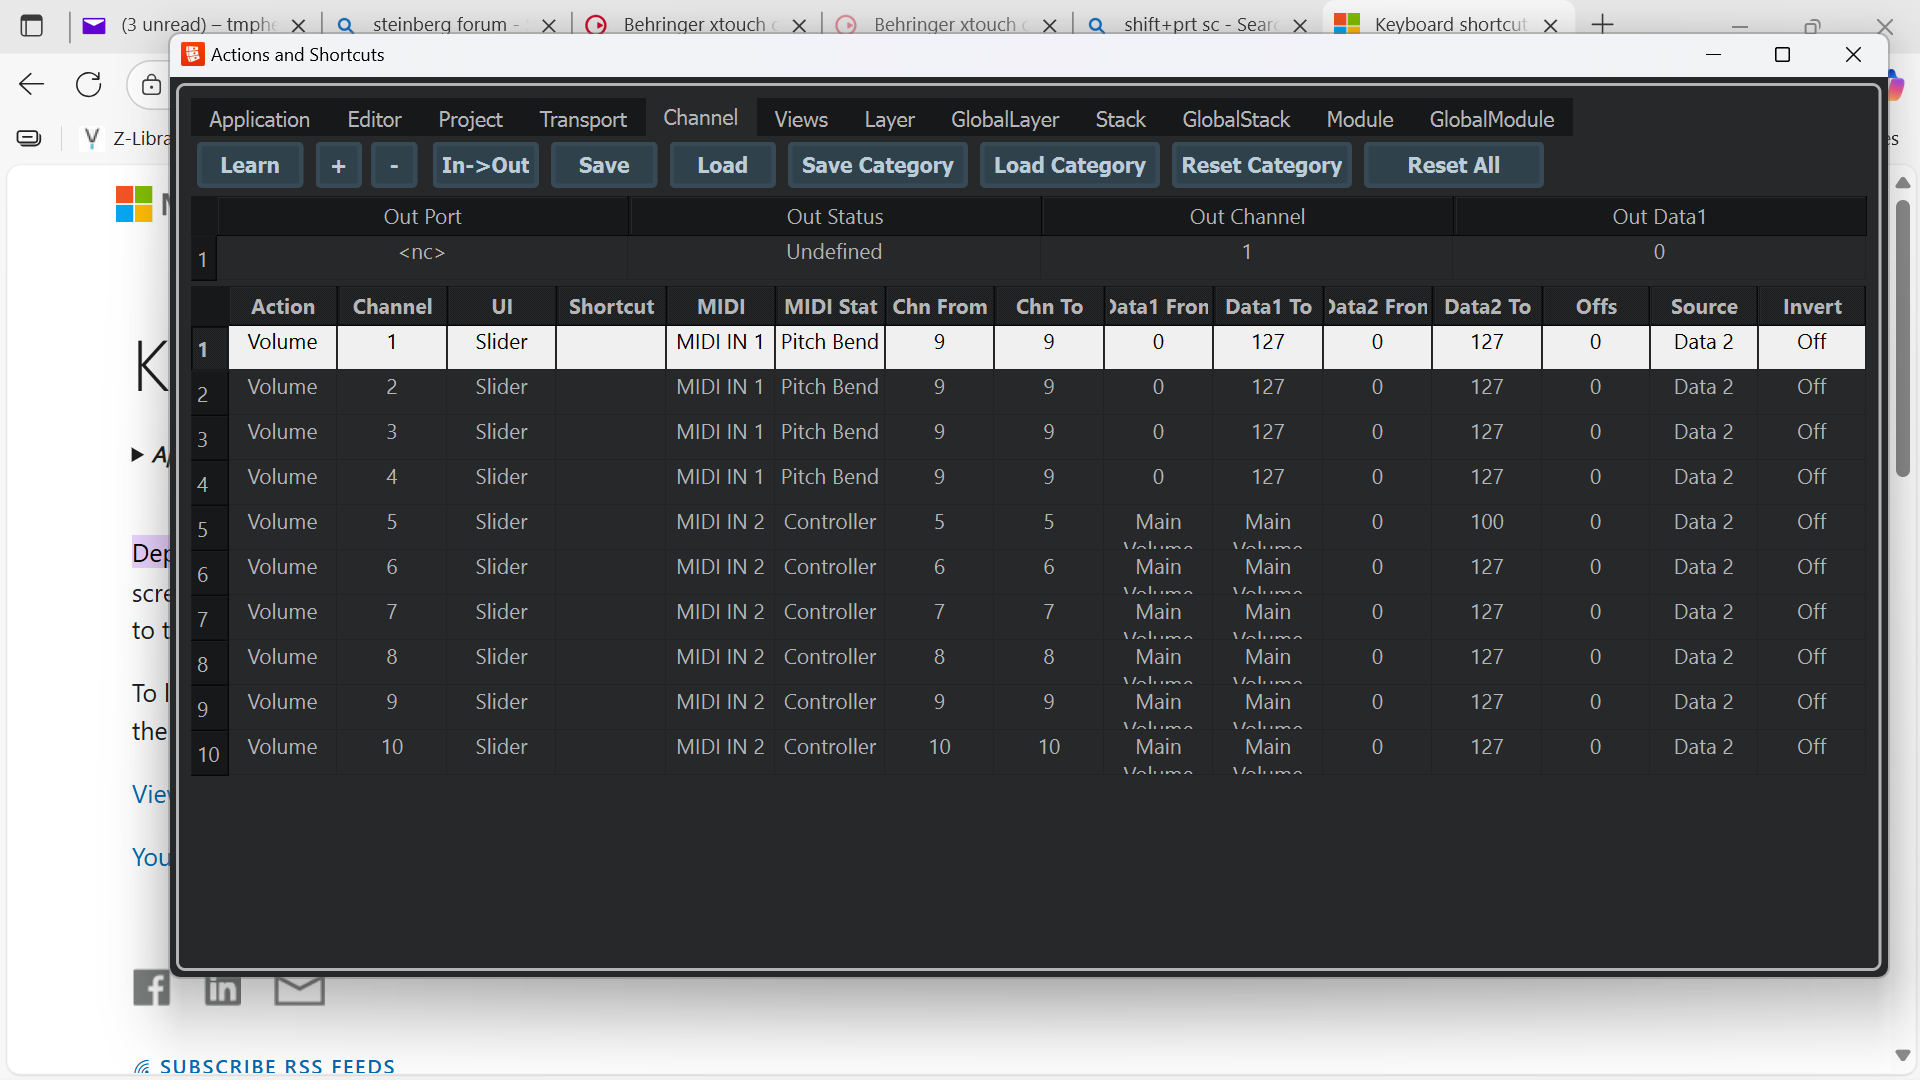The height and width of the screenshot is (1080, 1920).
Task: Click the LinkedIn share icon
Action: point(222,990)
